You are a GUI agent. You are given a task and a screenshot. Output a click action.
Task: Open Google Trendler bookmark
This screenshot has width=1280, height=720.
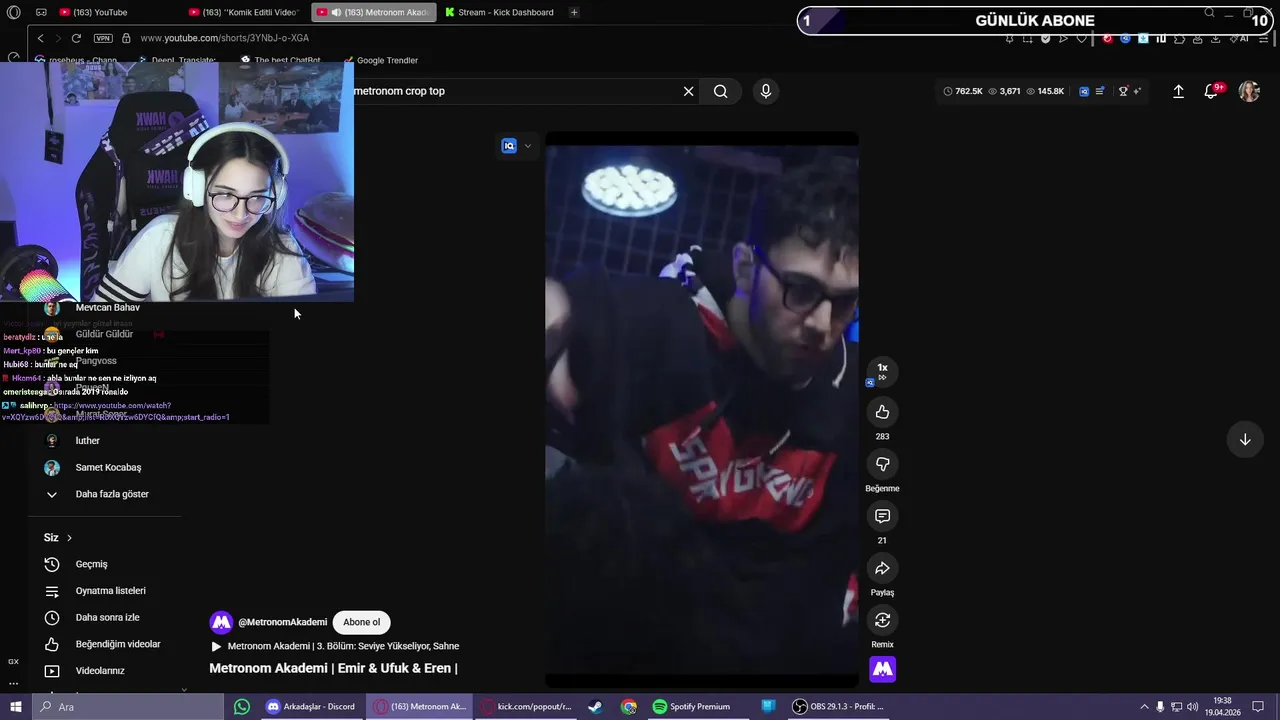click(x=380, y=60)
